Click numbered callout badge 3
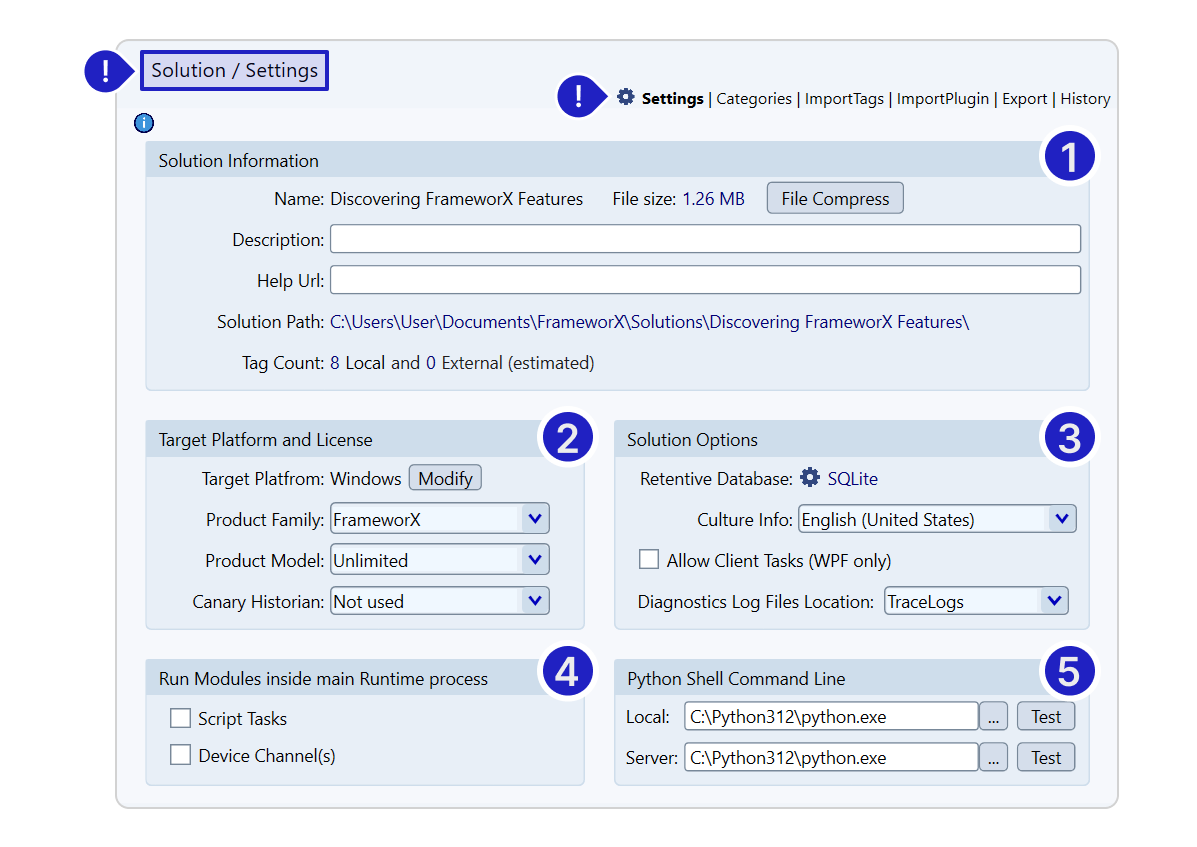This screenshot has width=1197, height=847. pos(1069,437)
